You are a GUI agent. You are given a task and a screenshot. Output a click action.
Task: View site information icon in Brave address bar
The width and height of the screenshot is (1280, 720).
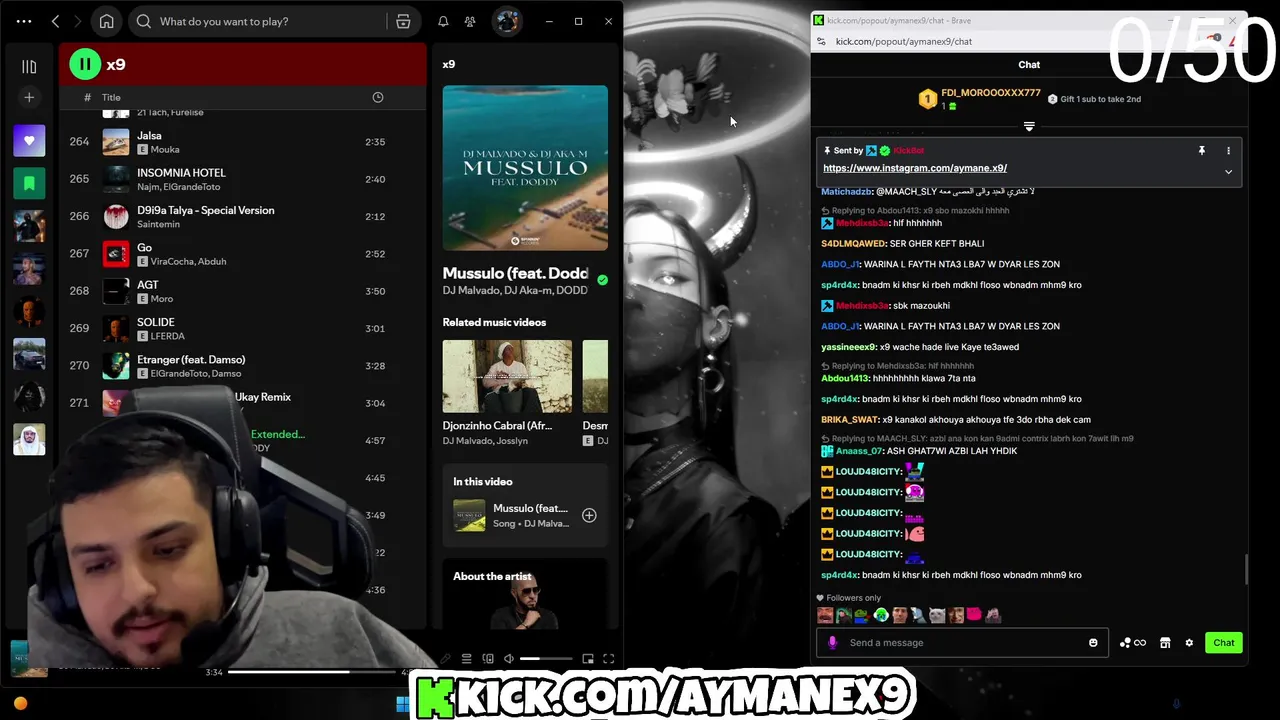tap(821, 41)
